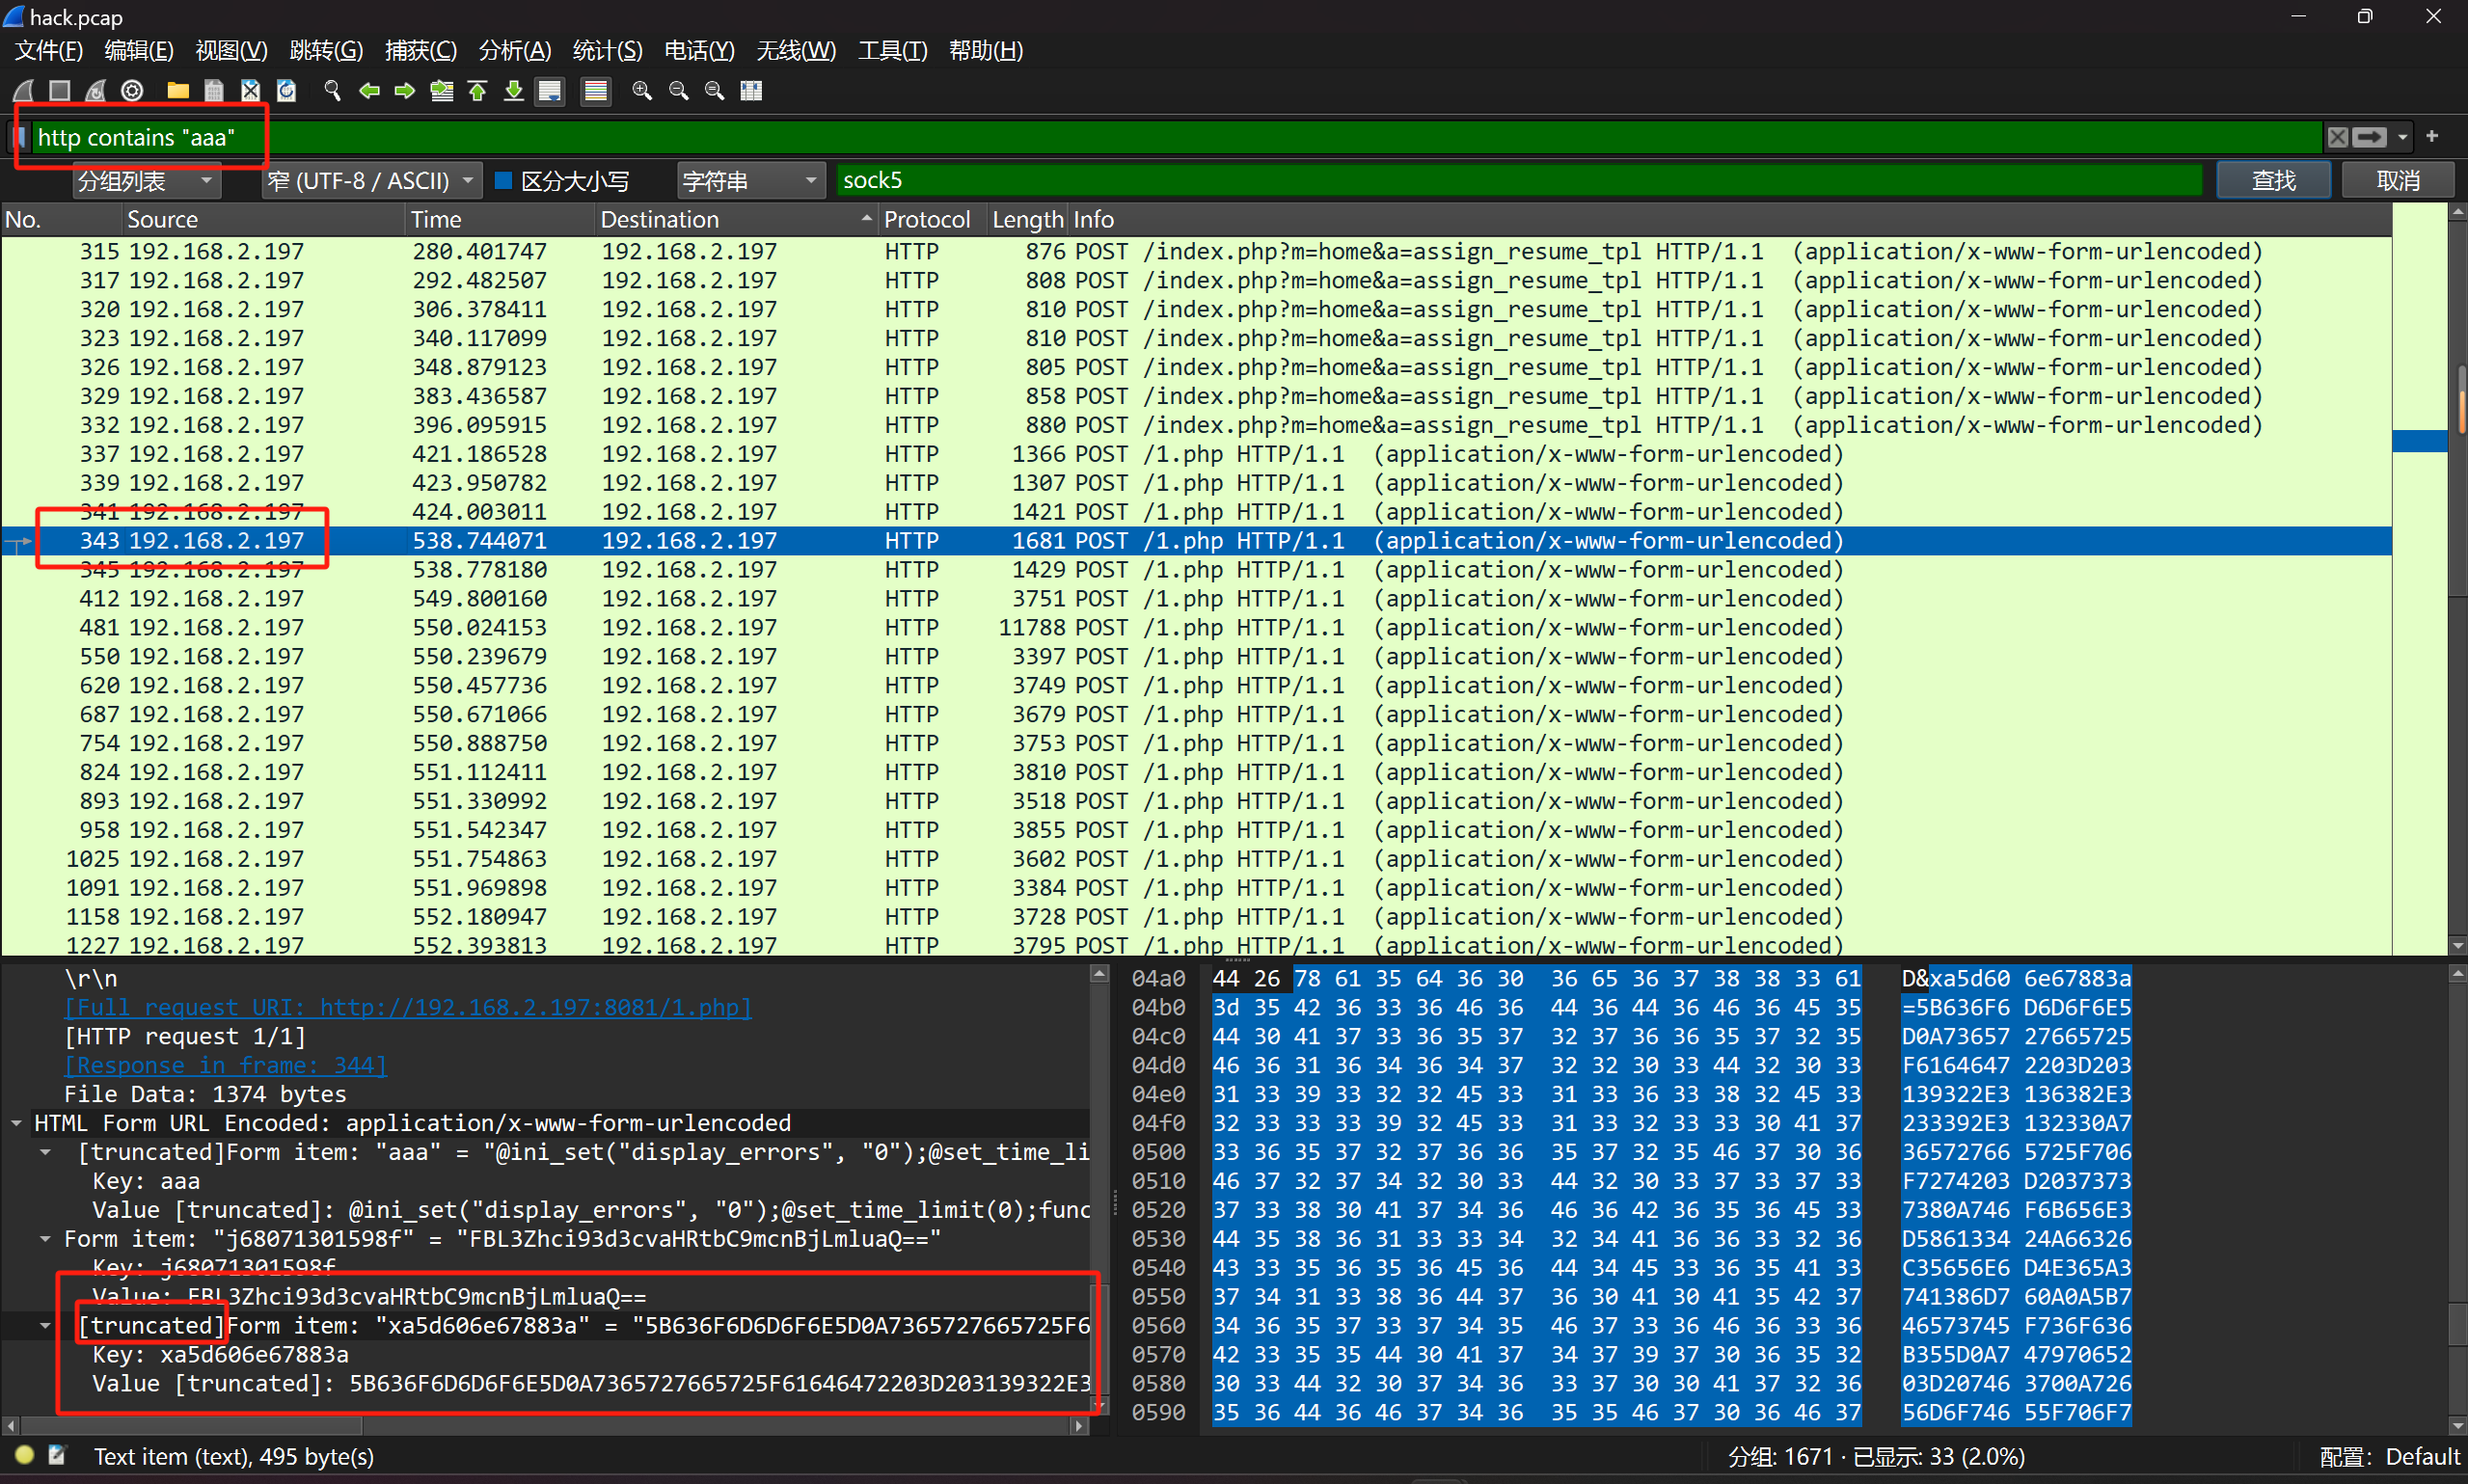Viewport: 2468px width, 1484px height.
Task: Collapse HTML Form URL Encoded tree node
Action: pos(16,1123)
